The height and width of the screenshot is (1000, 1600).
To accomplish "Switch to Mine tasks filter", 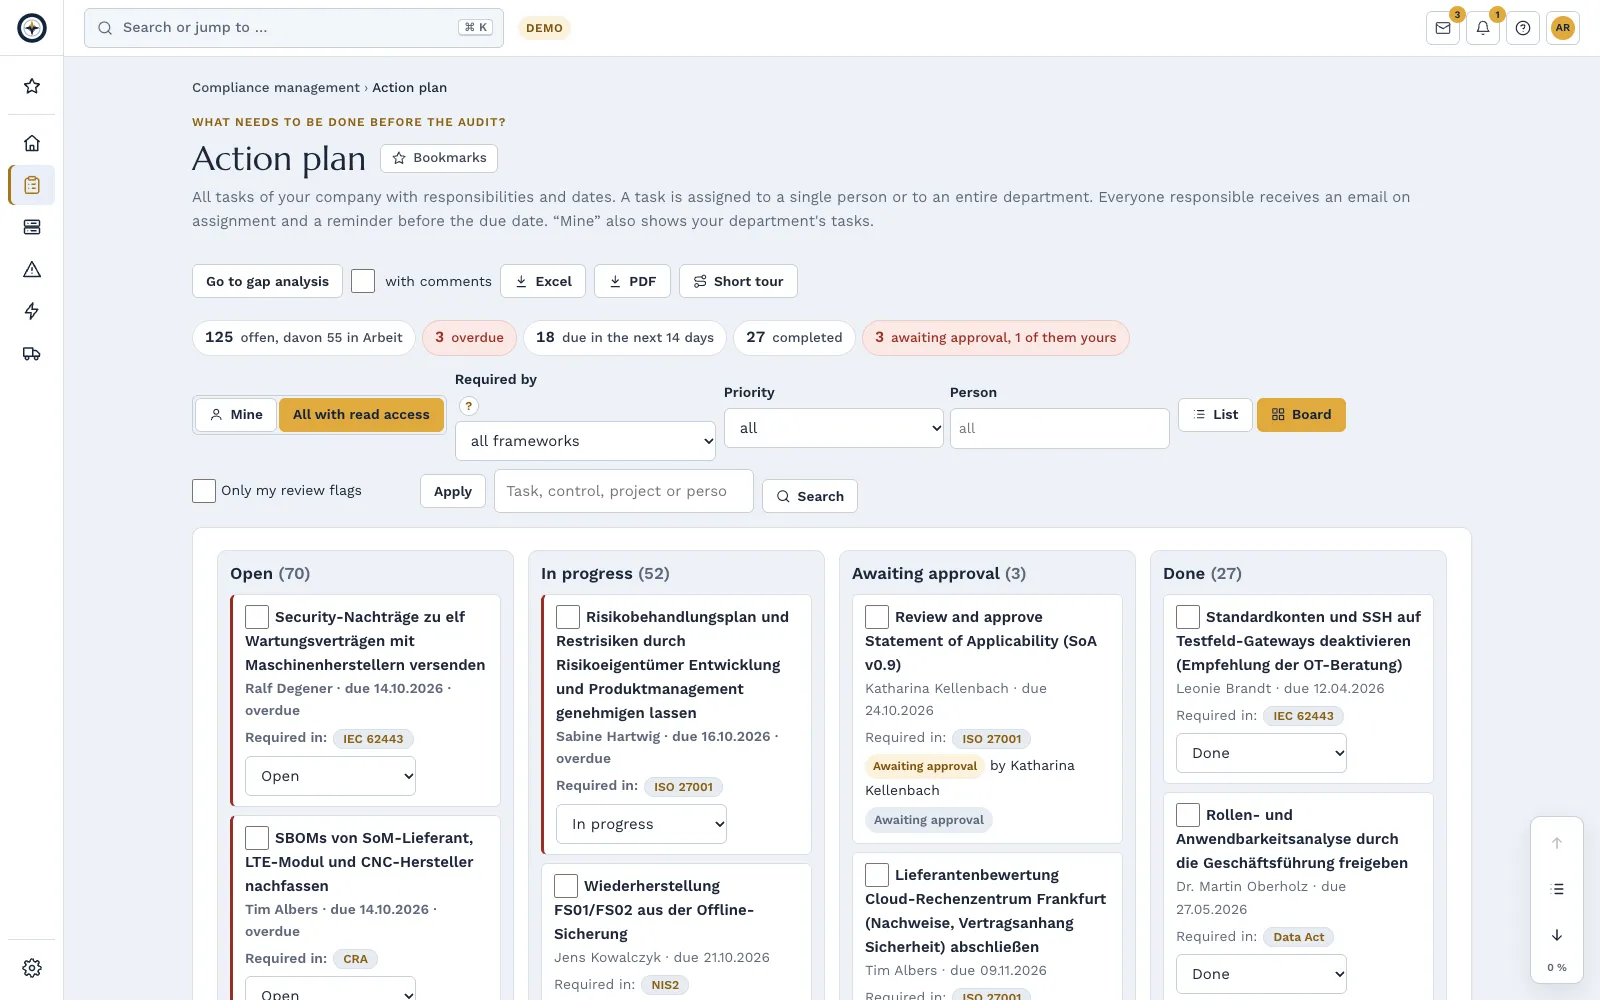I will pos(236,414).
